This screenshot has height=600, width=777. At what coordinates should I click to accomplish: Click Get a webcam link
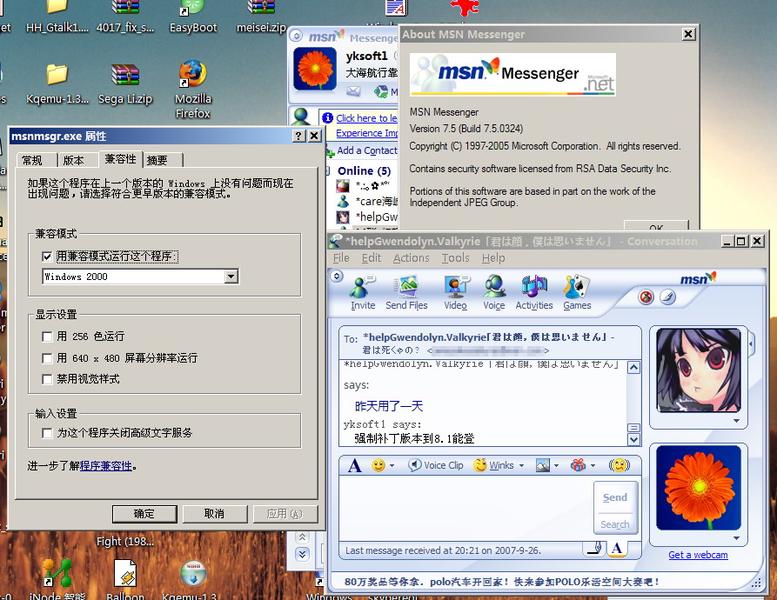698,555
